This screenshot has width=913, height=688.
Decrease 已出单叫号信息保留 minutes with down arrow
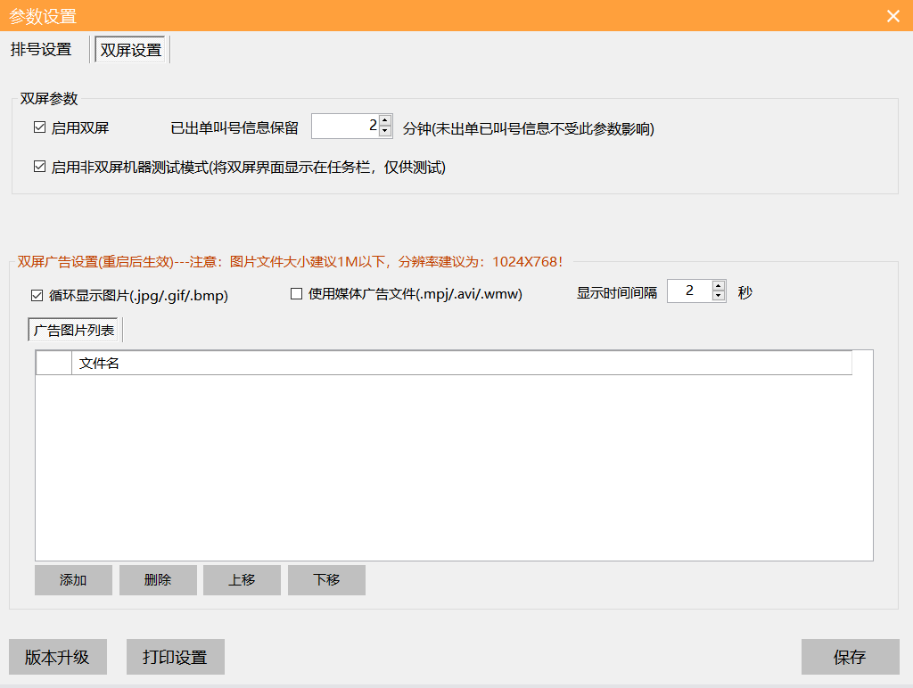(x=386, y=131)
